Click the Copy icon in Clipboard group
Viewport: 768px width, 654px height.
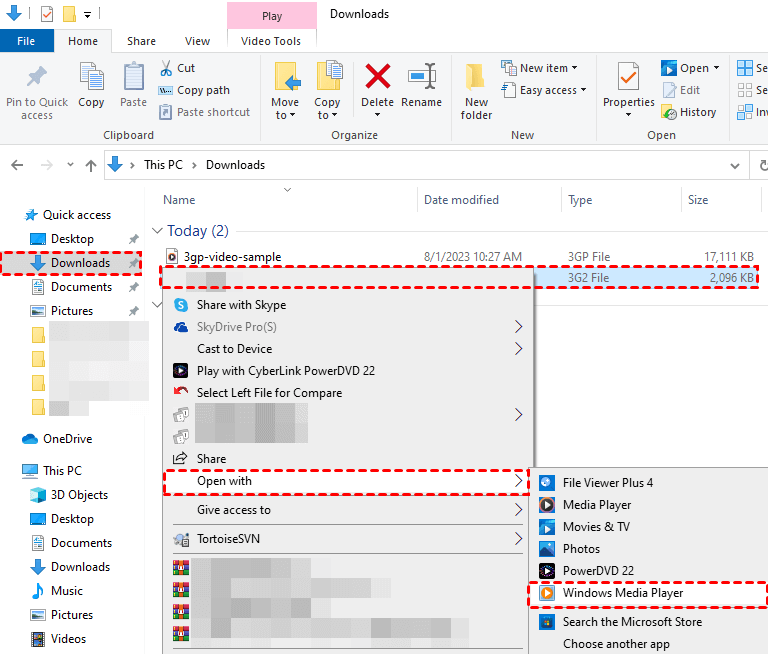pos(92,76)
